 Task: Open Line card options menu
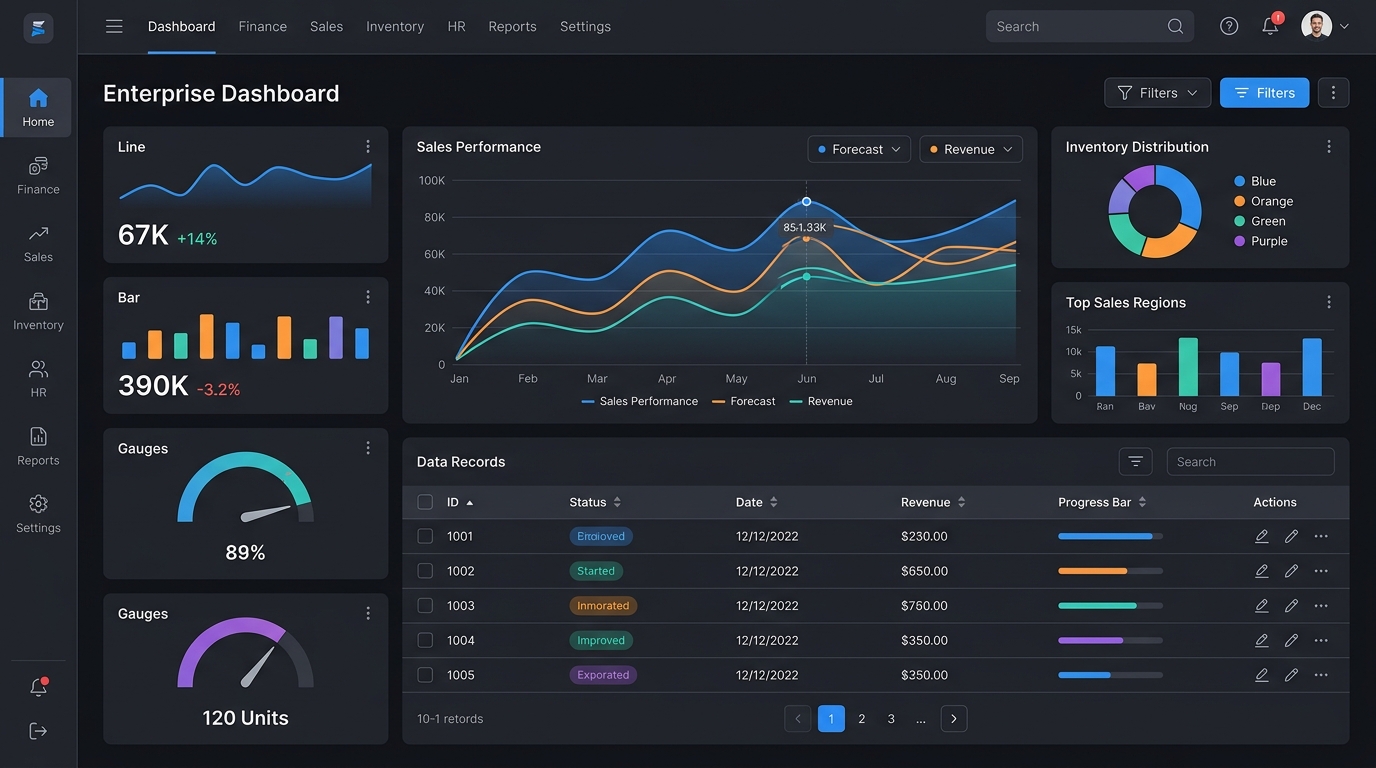(368, 146)
